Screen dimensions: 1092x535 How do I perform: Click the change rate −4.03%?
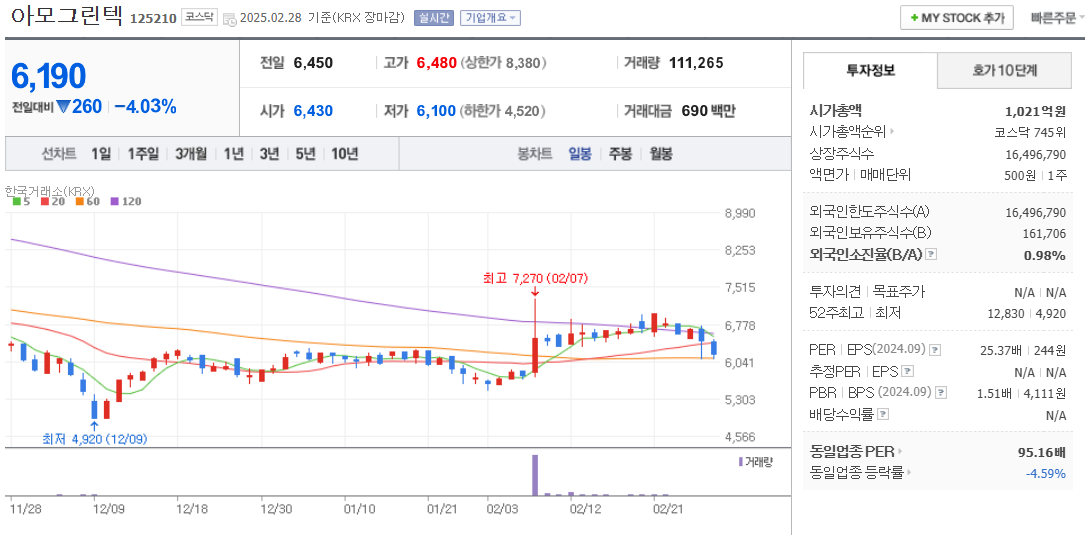(x=145, y=107)
